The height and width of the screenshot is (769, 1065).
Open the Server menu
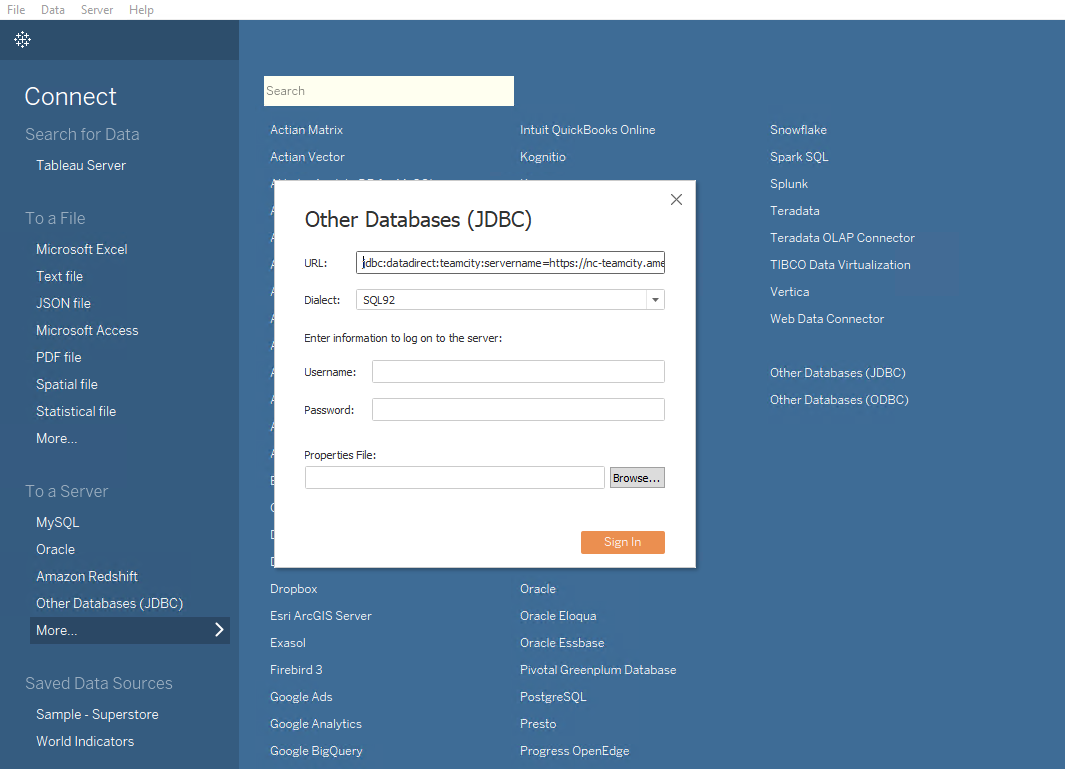coord(97,10)
